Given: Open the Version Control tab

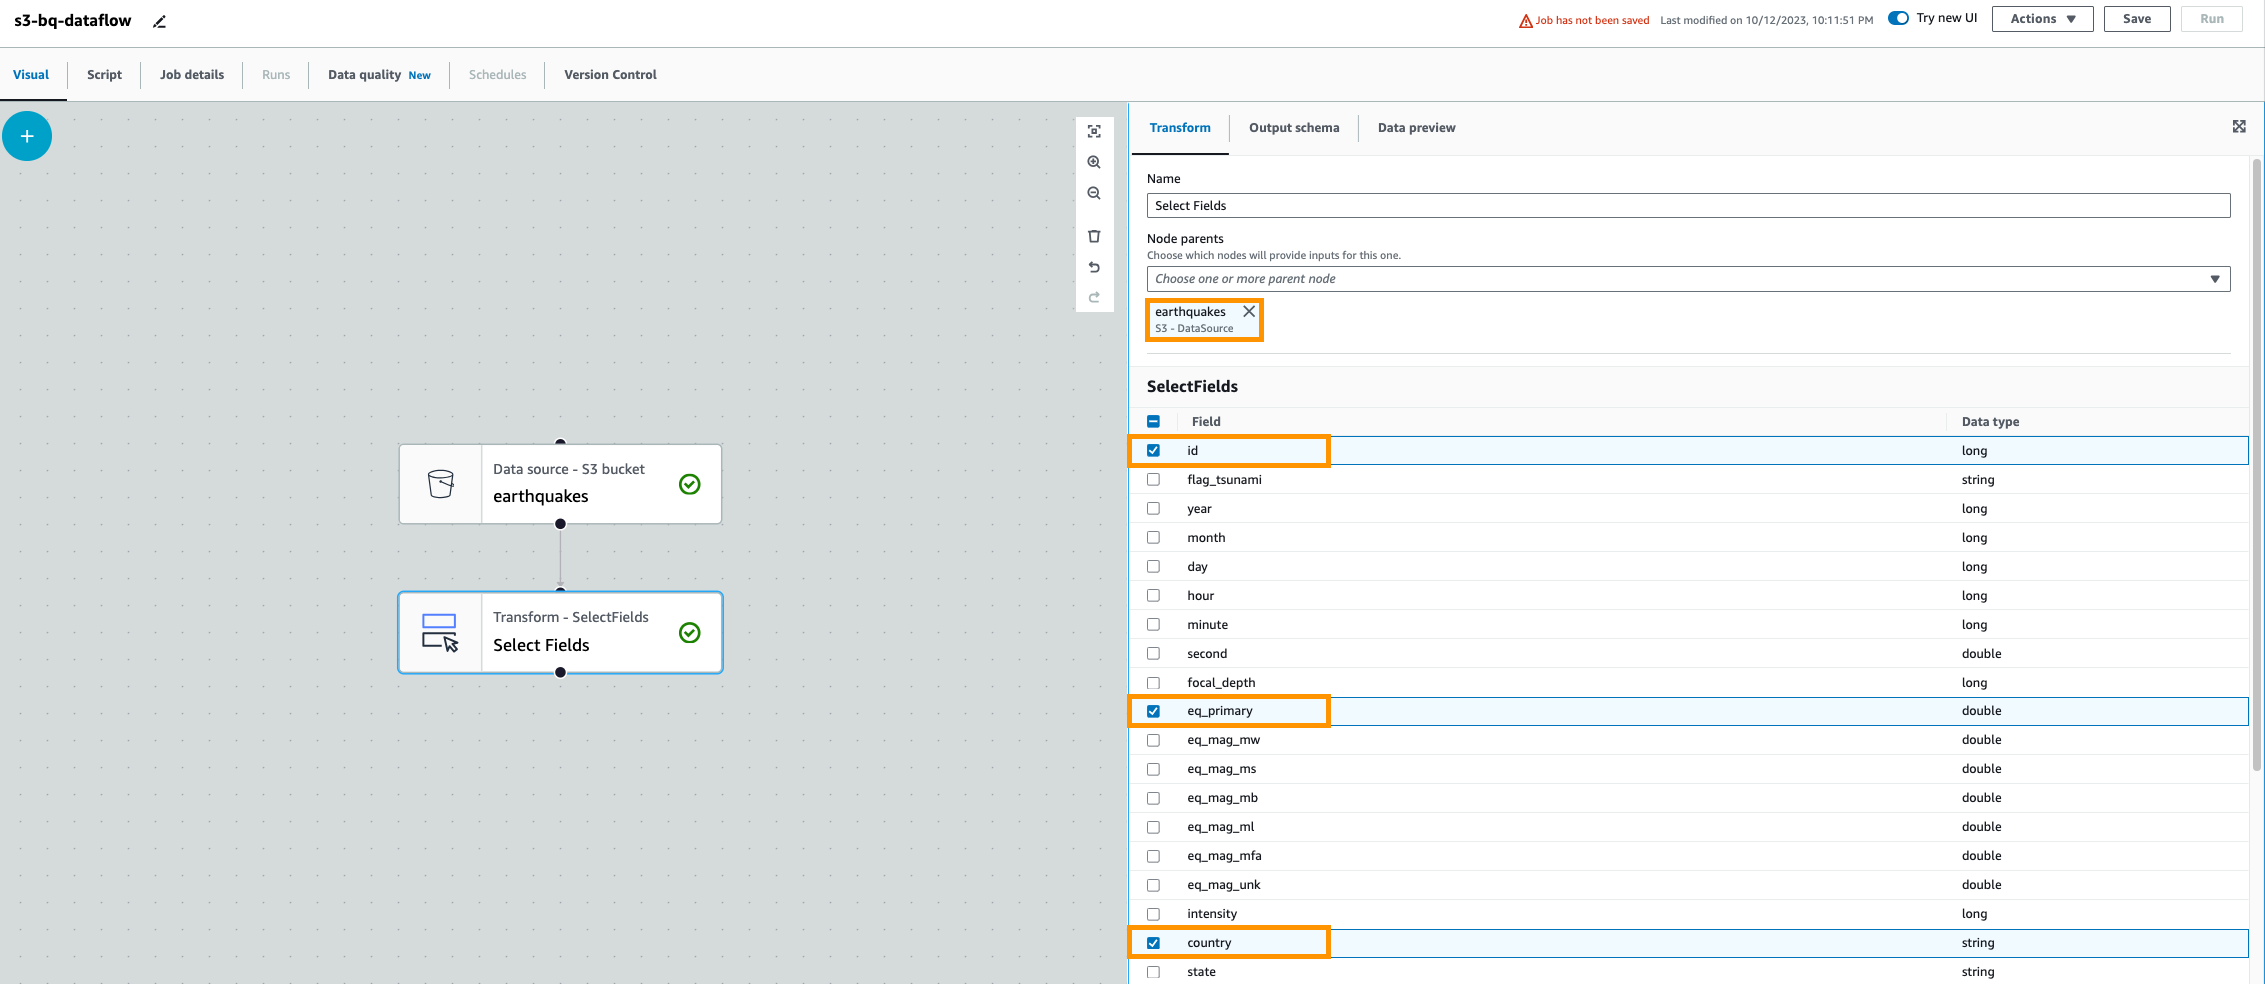Looking at the screenshot, I should click(x=610, y=75).
